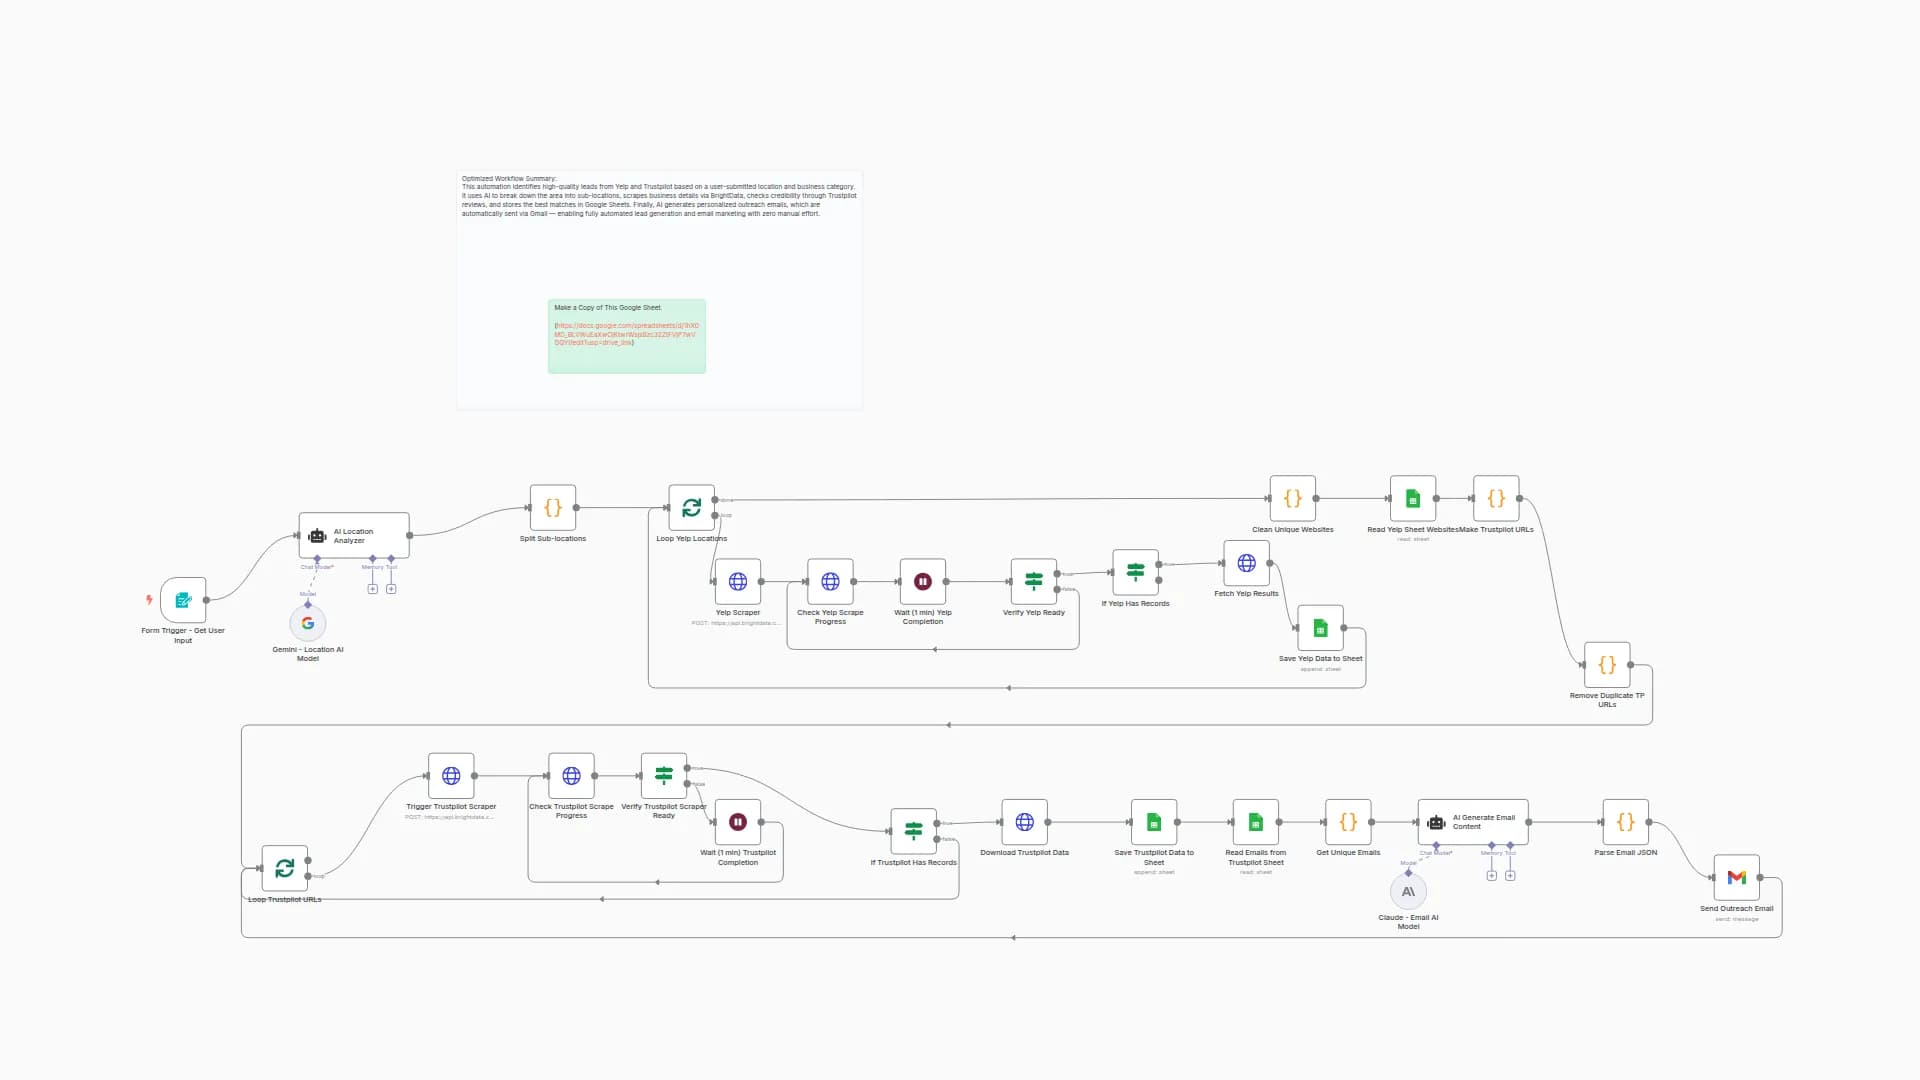Select Verify Trustpilot Scraper Ready node
Viewport: 1920px width, 1080px height.
tap(664, 776)
